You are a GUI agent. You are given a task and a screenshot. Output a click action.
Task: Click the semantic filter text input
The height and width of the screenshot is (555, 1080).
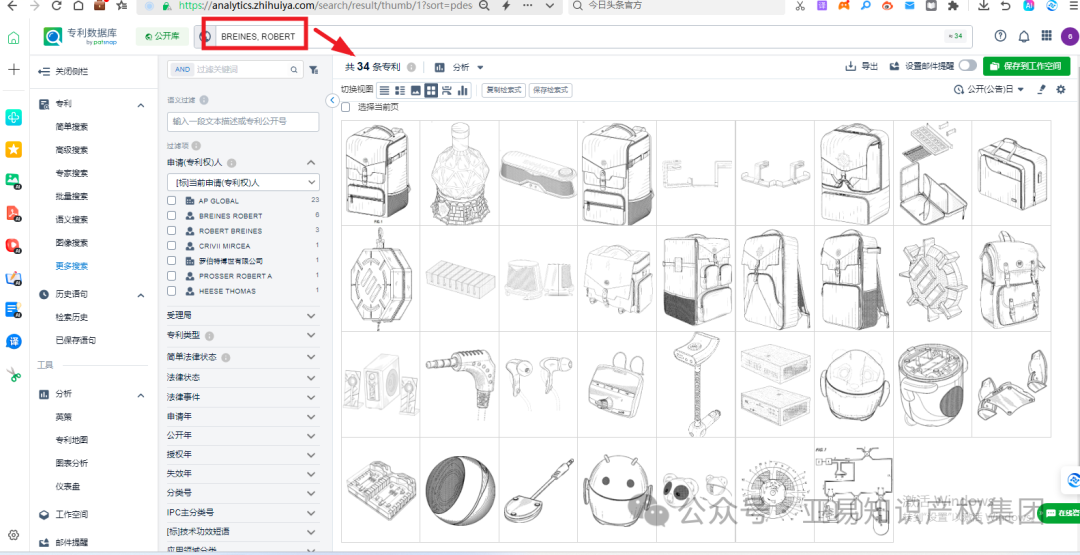coord(243,122)
